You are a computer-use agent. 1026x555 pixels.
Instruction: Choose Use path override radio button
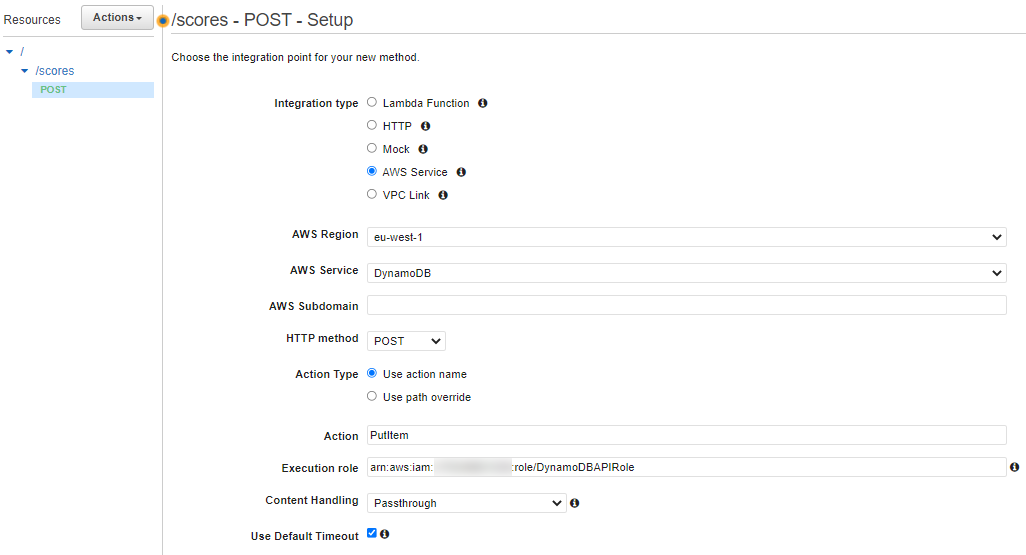[372, 396]
